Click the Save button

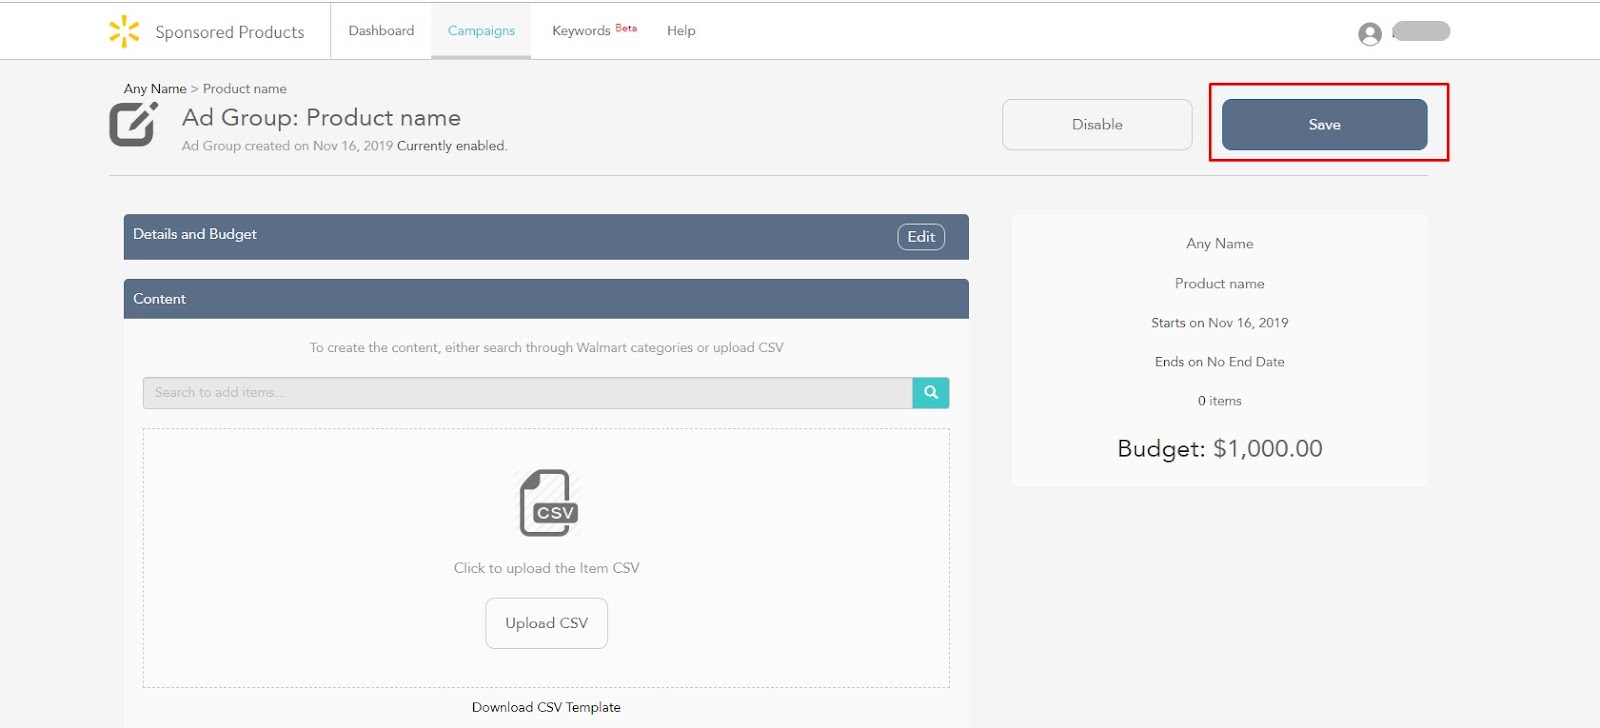tap(1324, 124)
